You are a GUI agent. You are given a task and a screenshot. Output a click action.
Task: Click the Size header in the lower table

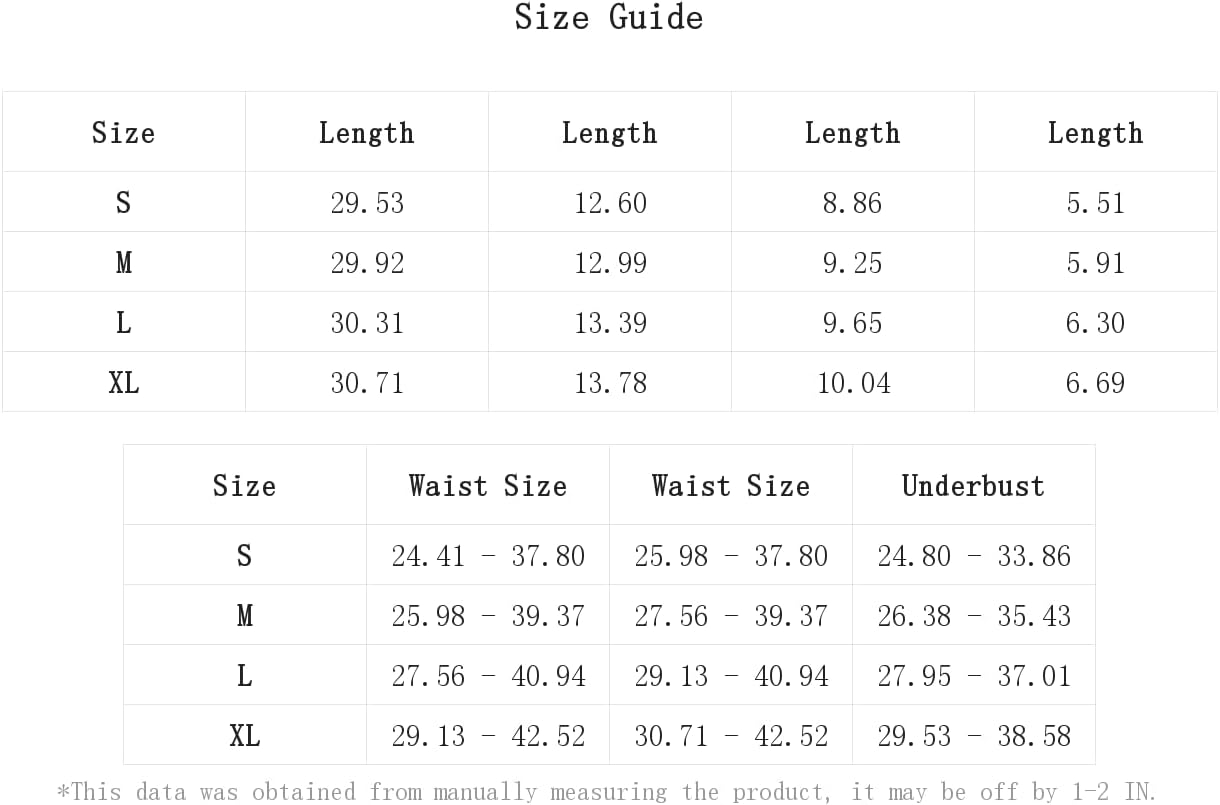point(244,485)
